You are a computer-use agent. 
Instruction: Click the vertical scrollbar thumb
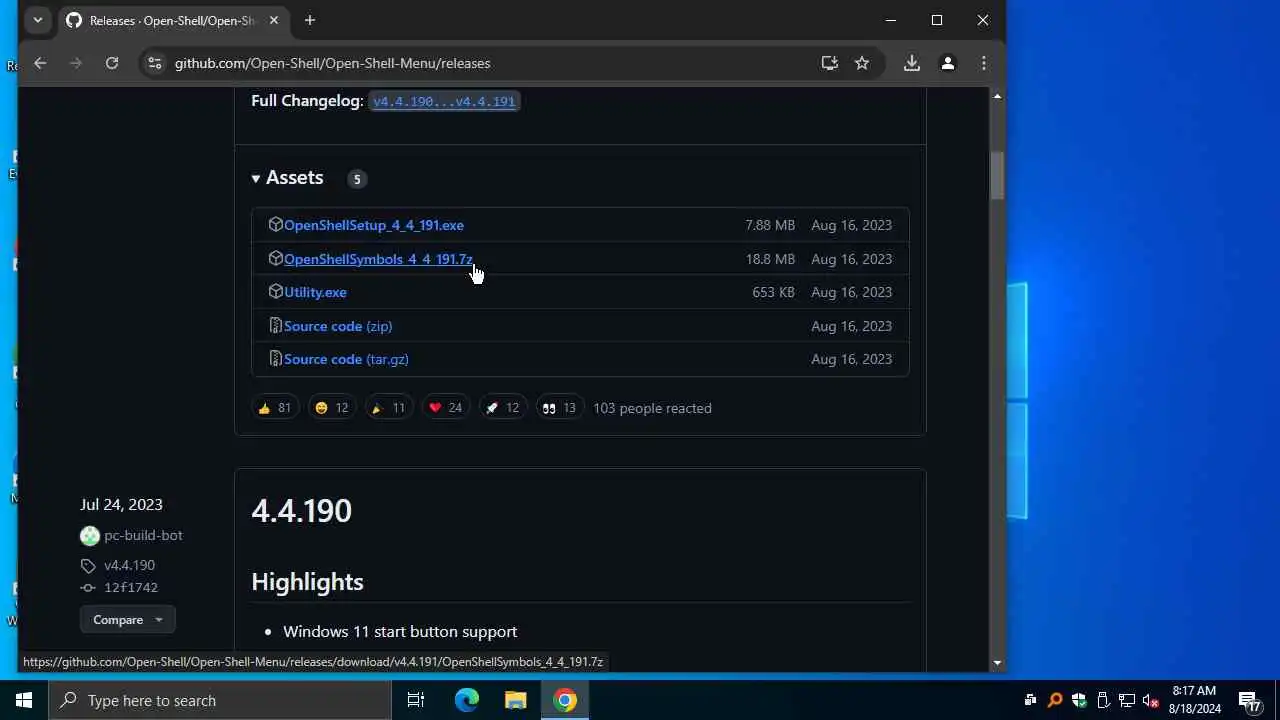[997, 176]
